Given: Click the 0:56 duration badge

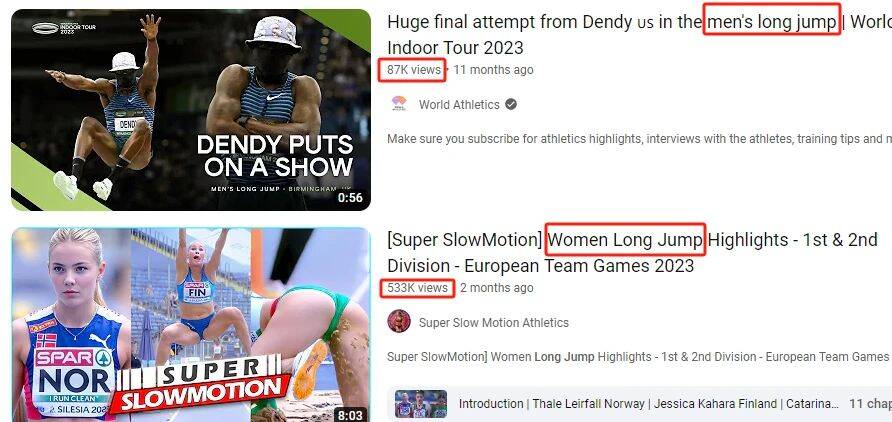Looking at the screenshot, I should 350,198.
